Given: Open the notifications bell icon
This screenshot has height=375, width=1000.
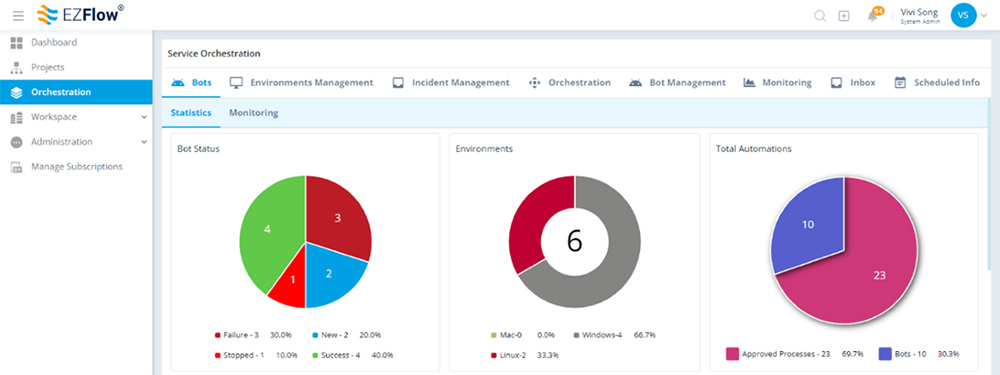Looking at the screenshot, I should click(x=873, y=16).
